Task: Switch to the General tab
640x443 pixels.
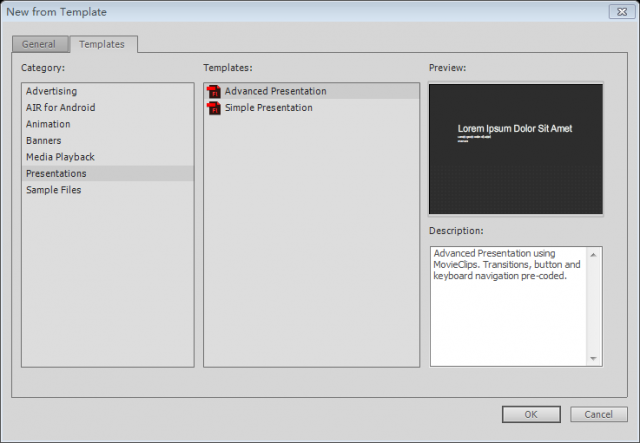Action: click(x=40, y=44)
